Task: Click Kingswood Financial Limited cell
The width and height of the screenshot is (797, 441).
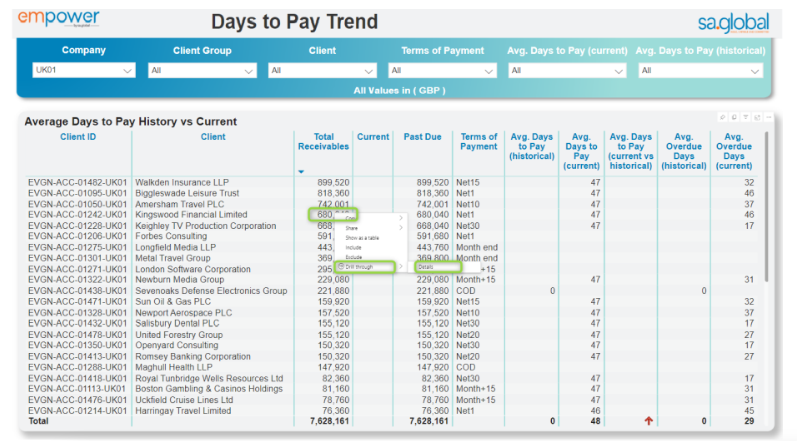Action: click(191, 215)
